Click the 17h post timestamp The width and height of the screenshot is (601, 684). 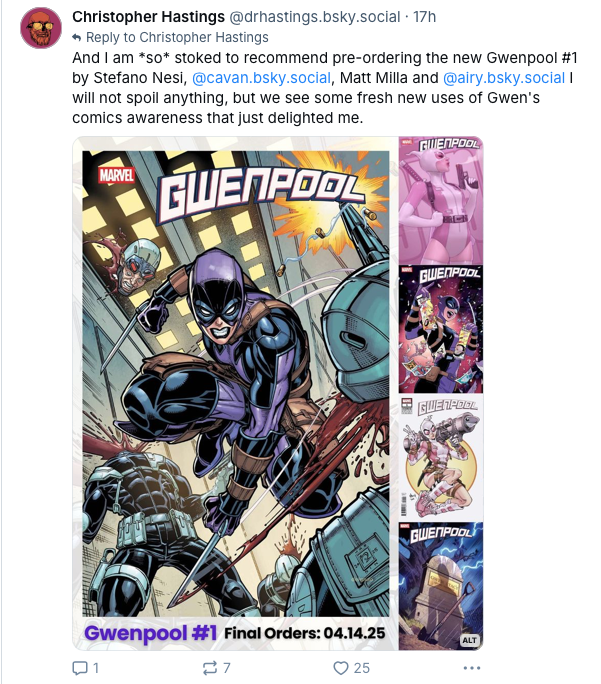click(x=424, y=17)
